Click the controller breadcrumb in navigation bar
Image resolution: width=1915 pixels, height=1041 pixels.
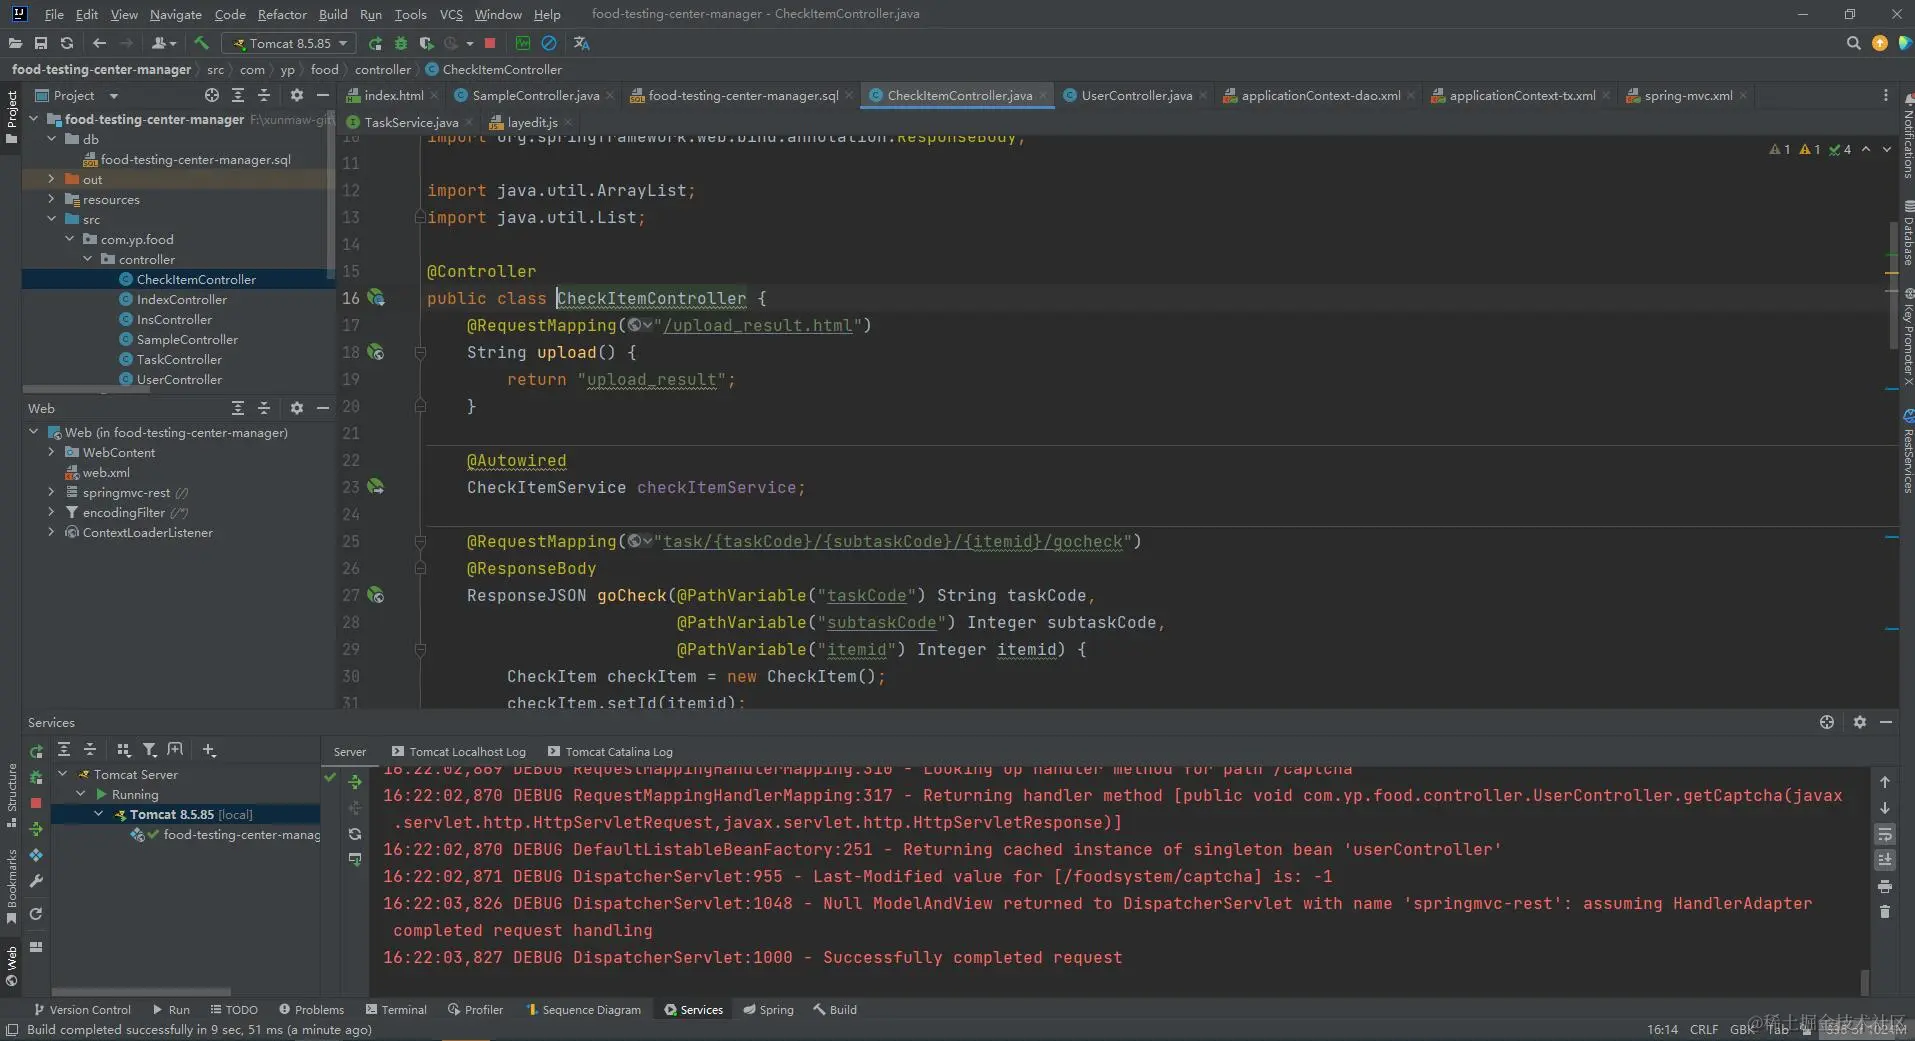tap(383, 69)
